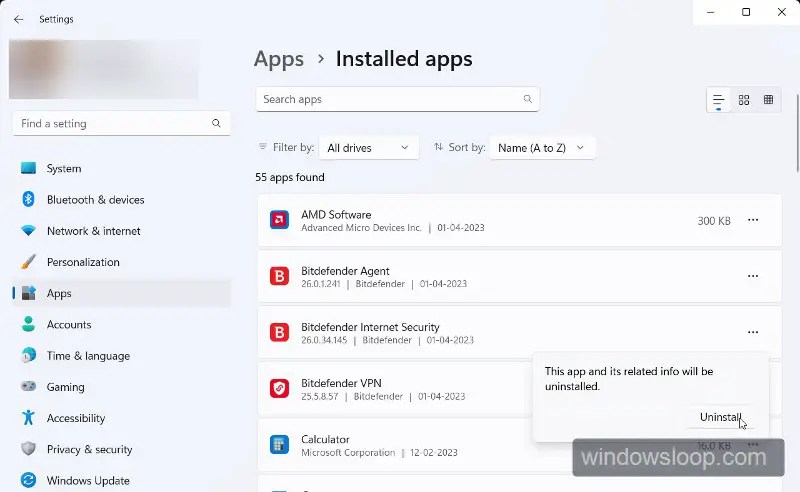Open more options for AMD Software

tap(753, 220)
